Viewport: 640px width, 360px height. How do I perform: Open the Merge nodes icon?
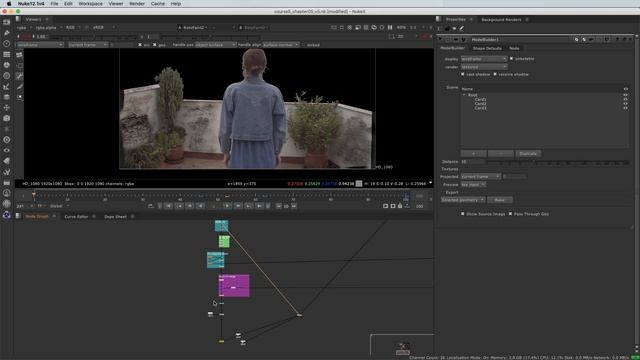pyautogui.click(x=7, y=97)
